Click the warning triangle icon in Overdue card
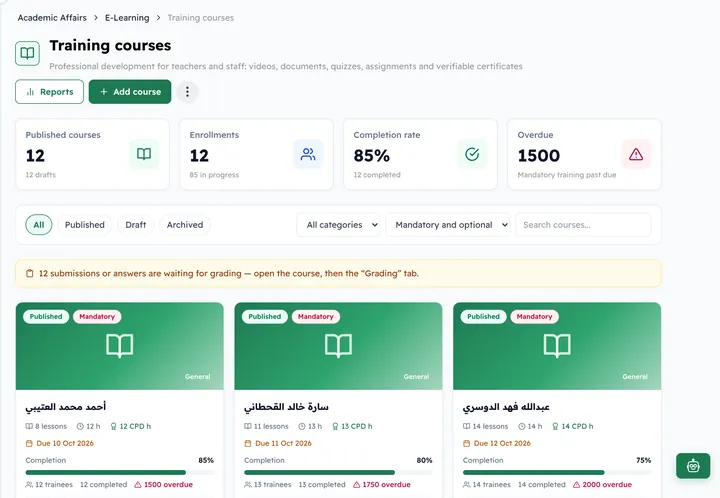Viewport: 720px width, 498px height. tap(636, 154)
